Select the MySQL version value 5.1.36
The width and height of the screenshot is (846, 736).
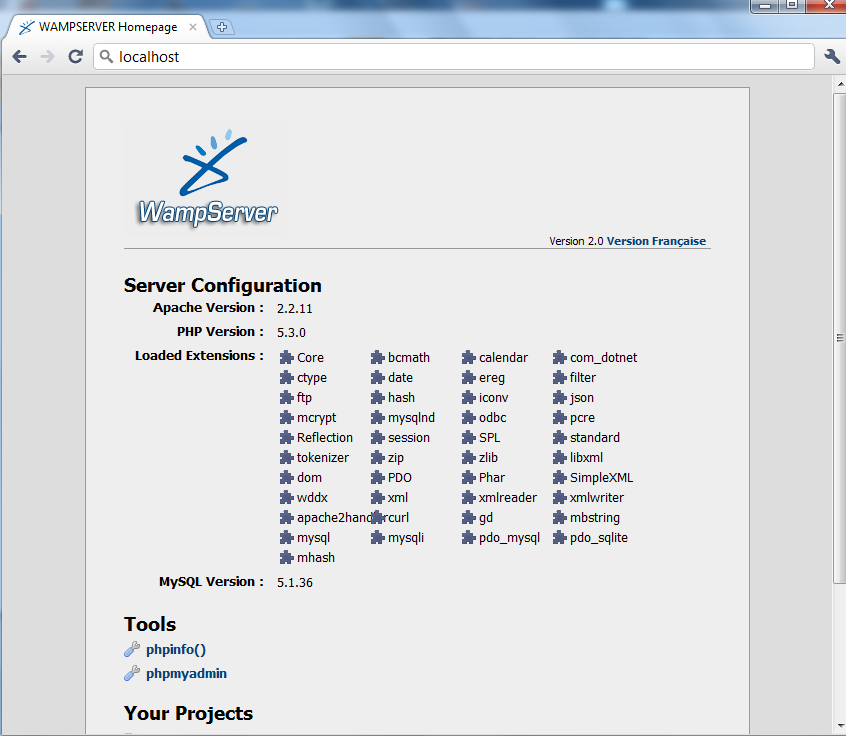click(295, 583)
